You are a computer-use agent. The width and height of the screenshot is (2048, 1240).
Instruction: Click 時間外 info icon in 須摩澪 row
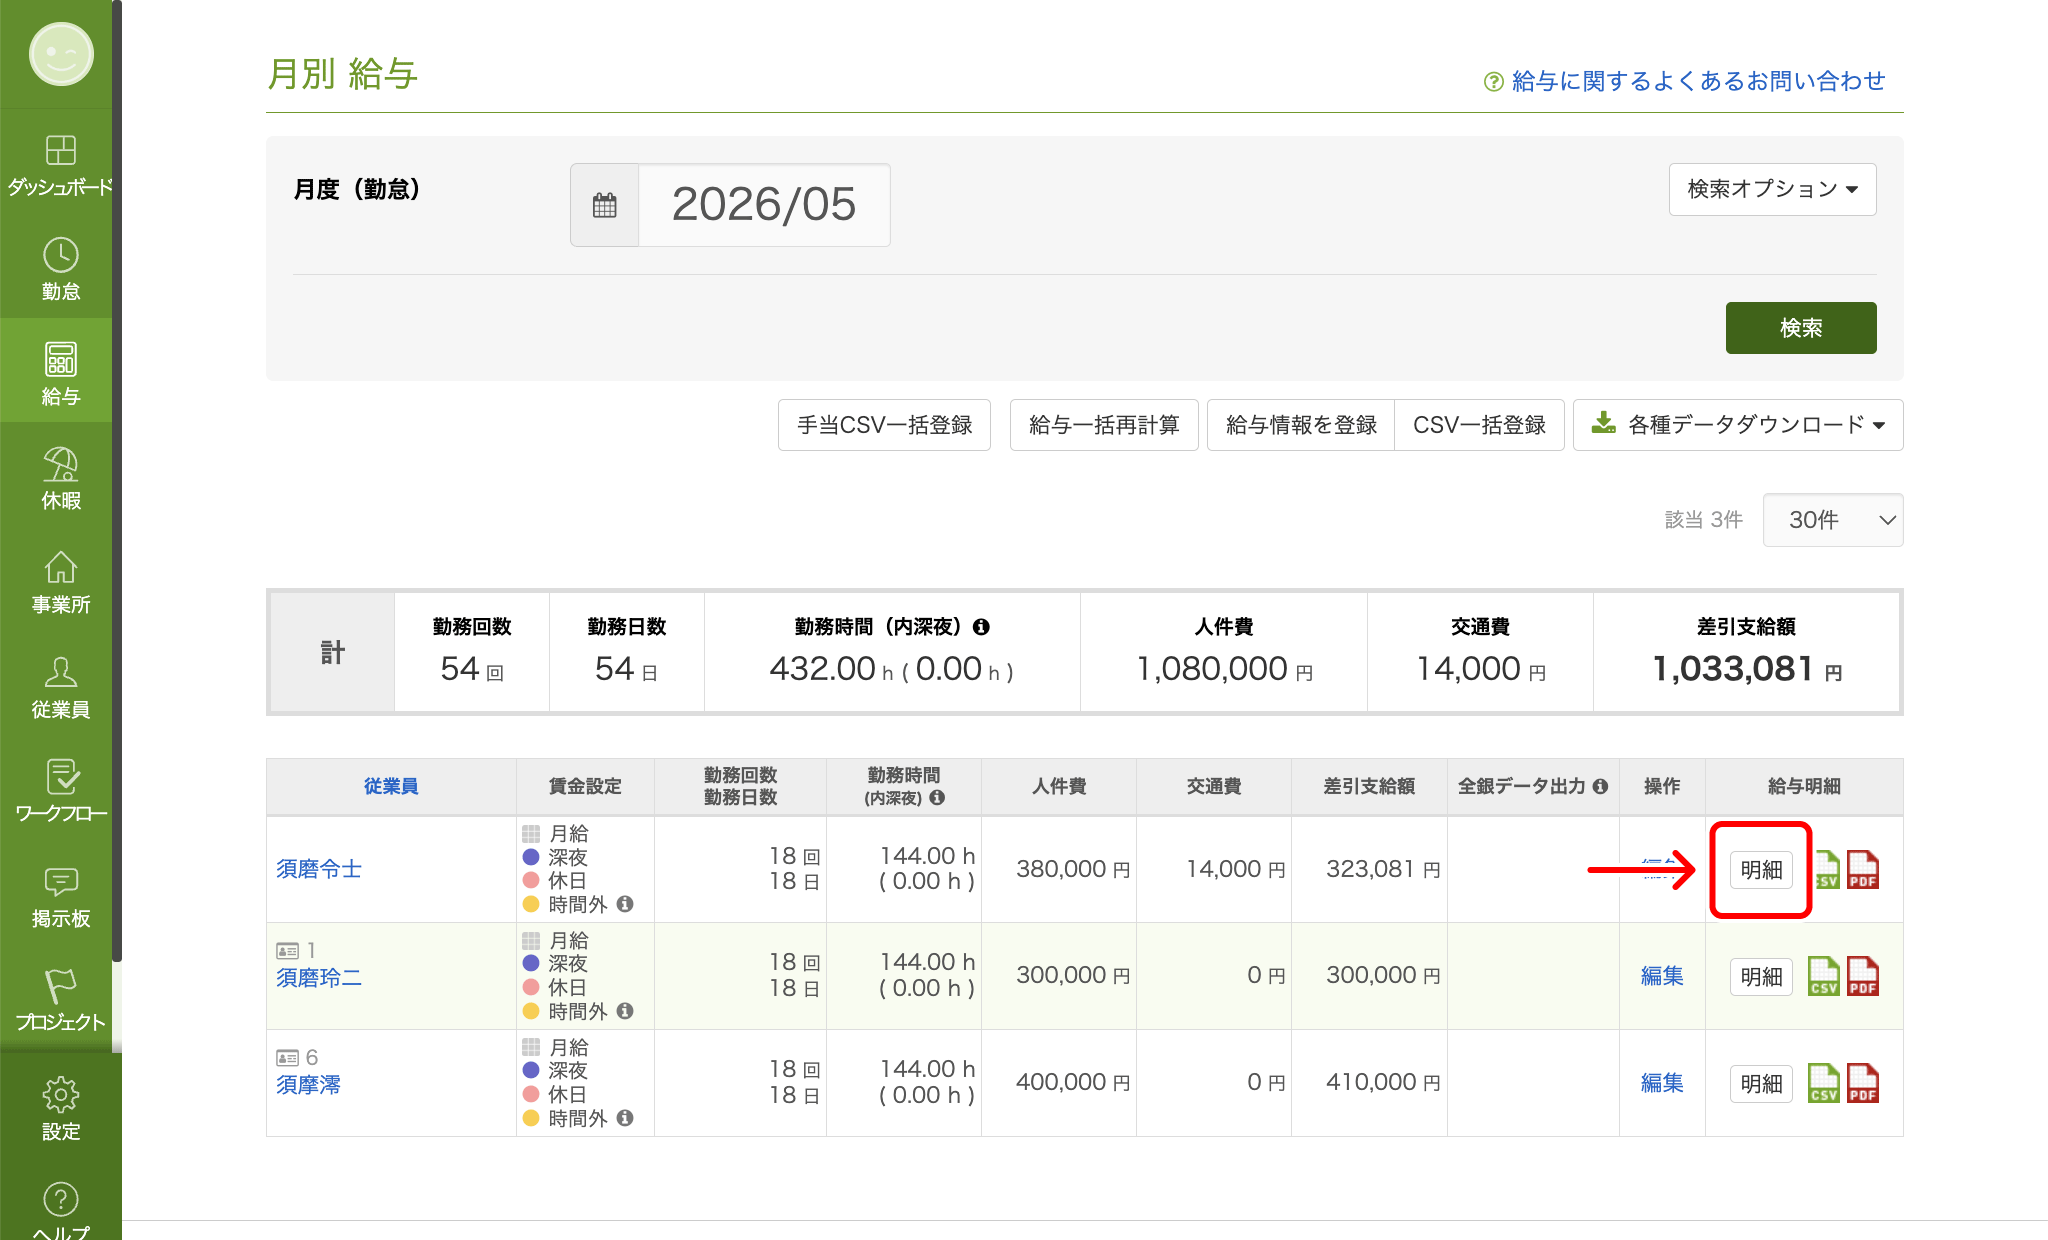(625, 1118)
